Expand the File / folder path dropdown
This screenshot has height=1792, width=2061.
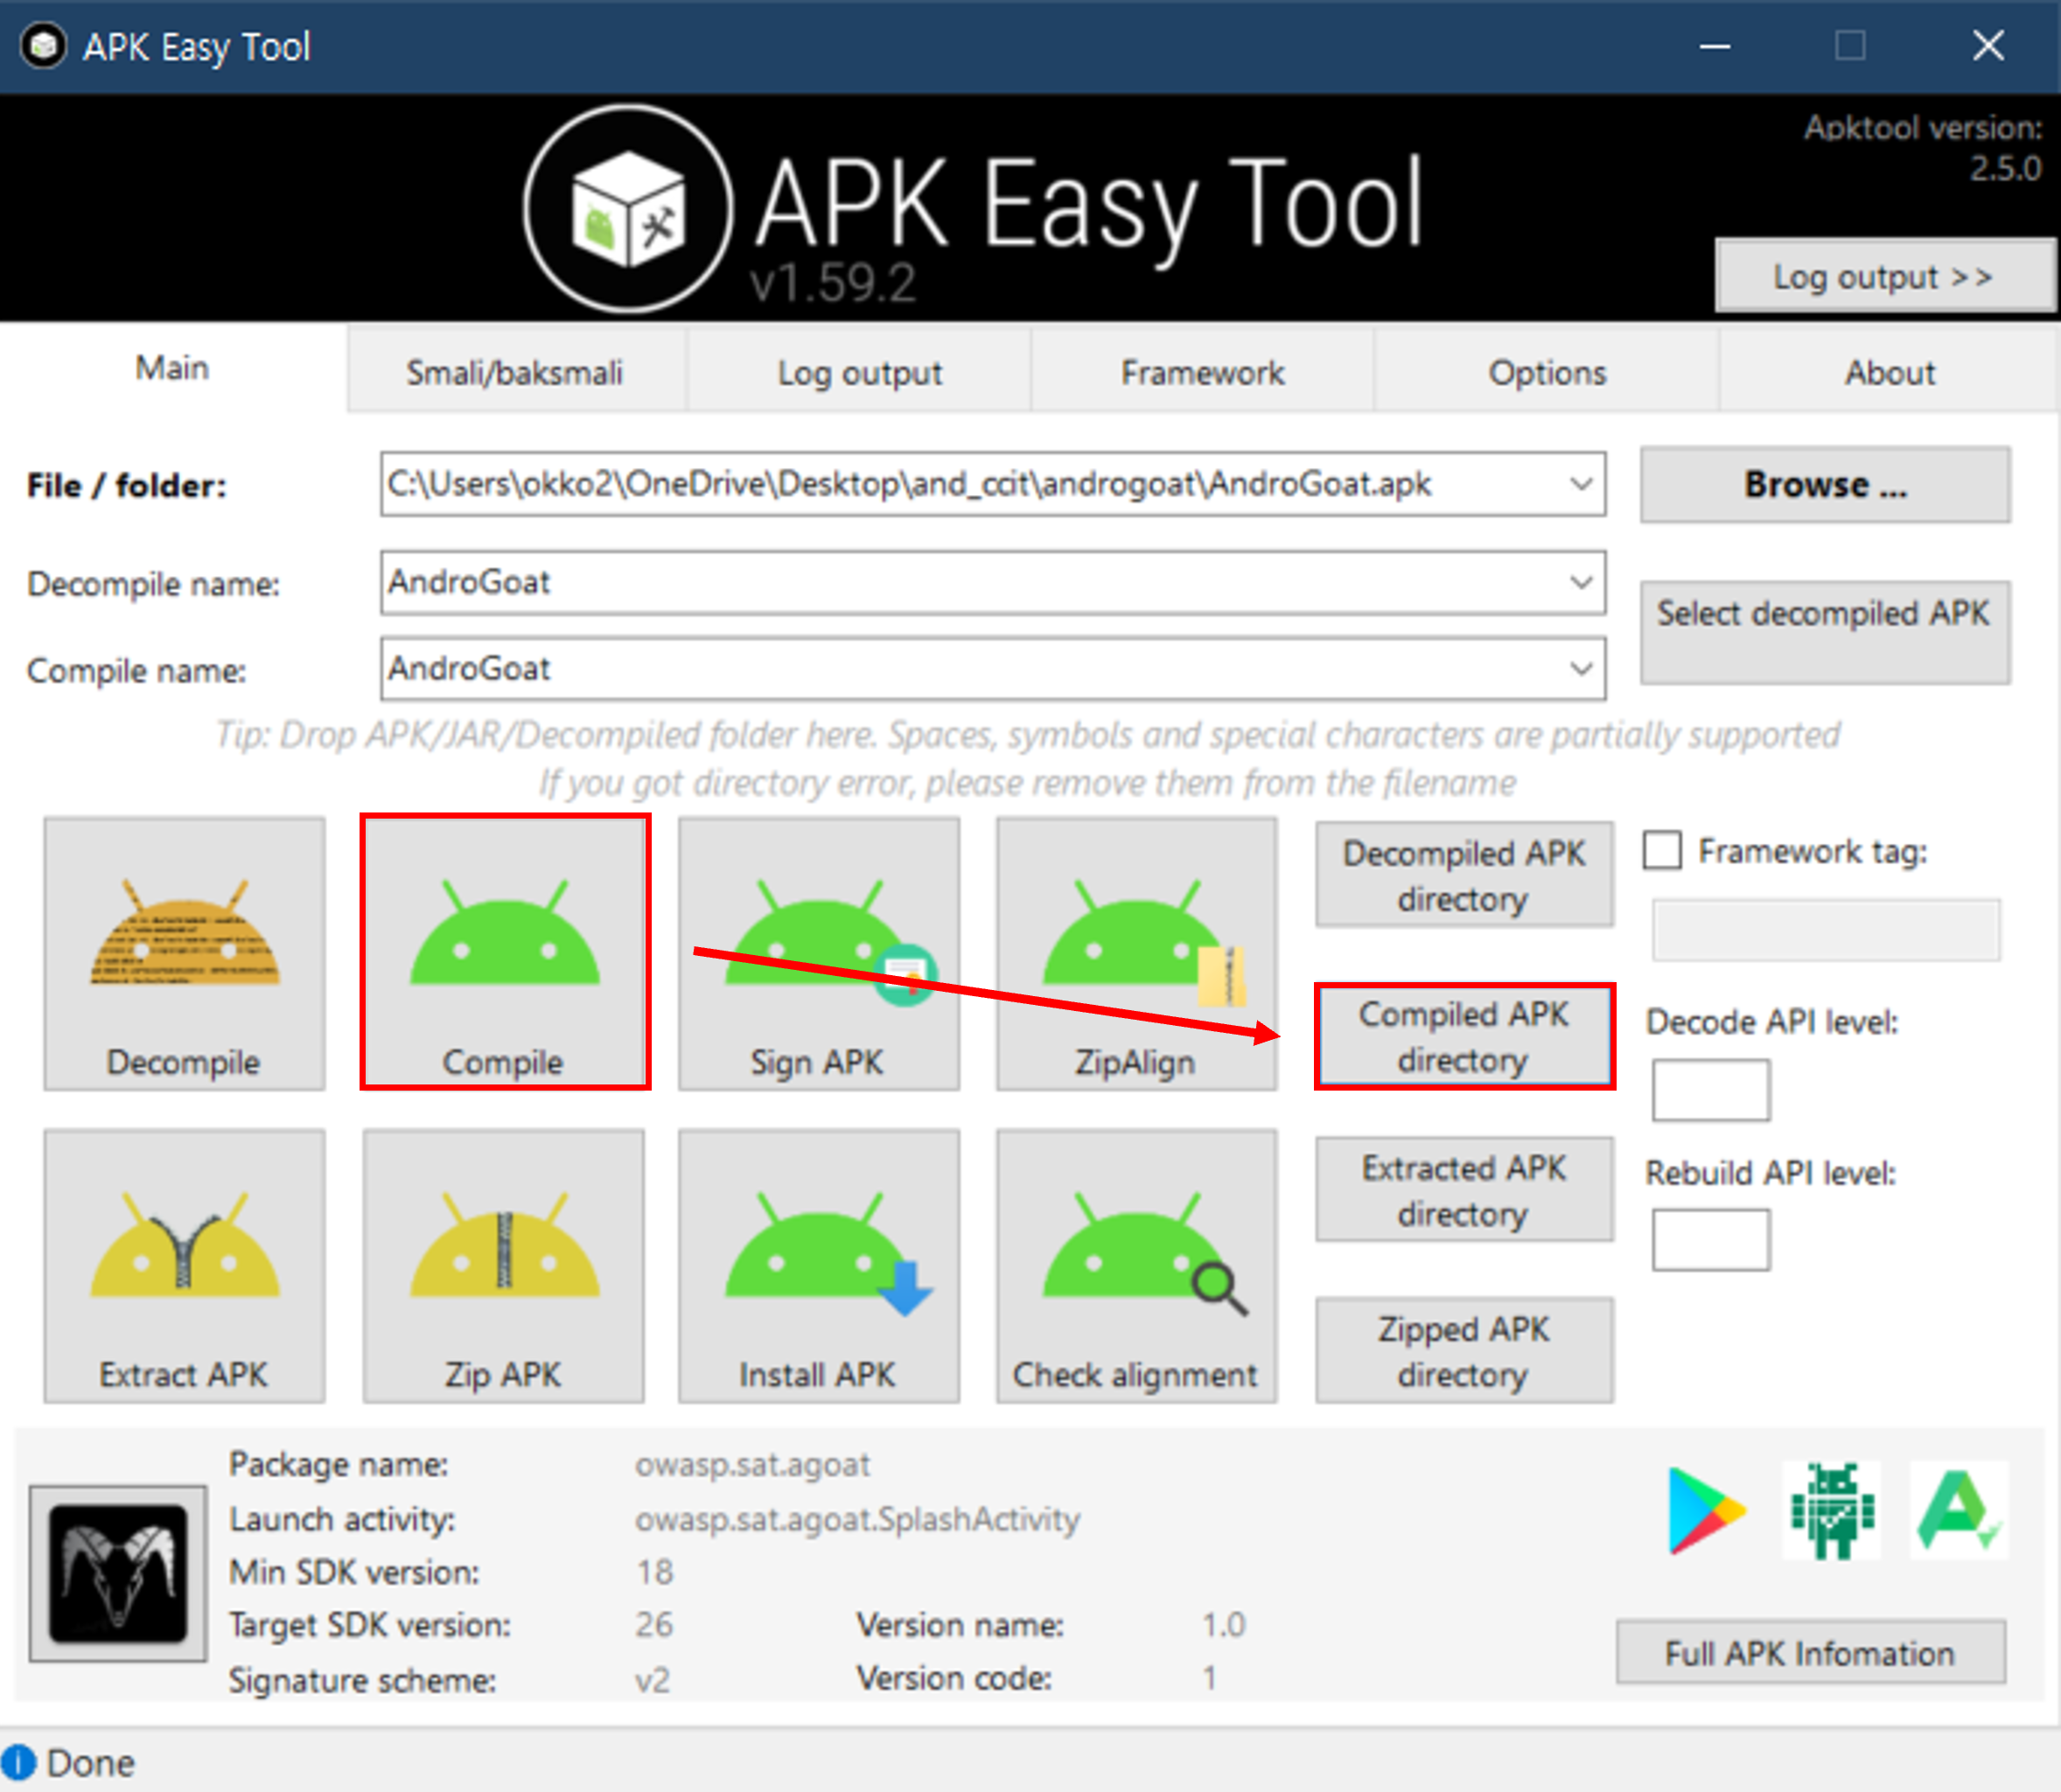pyautogui.click(x=1580, y=485)
